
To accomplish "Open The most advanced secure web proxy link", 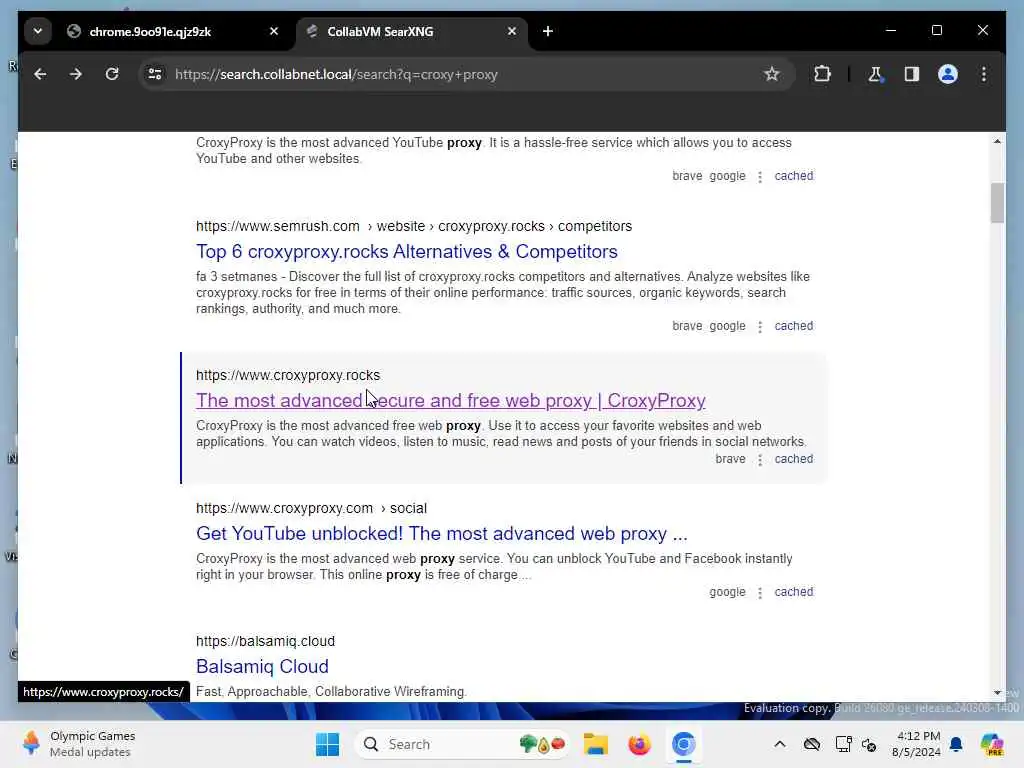I will (451, 400).
